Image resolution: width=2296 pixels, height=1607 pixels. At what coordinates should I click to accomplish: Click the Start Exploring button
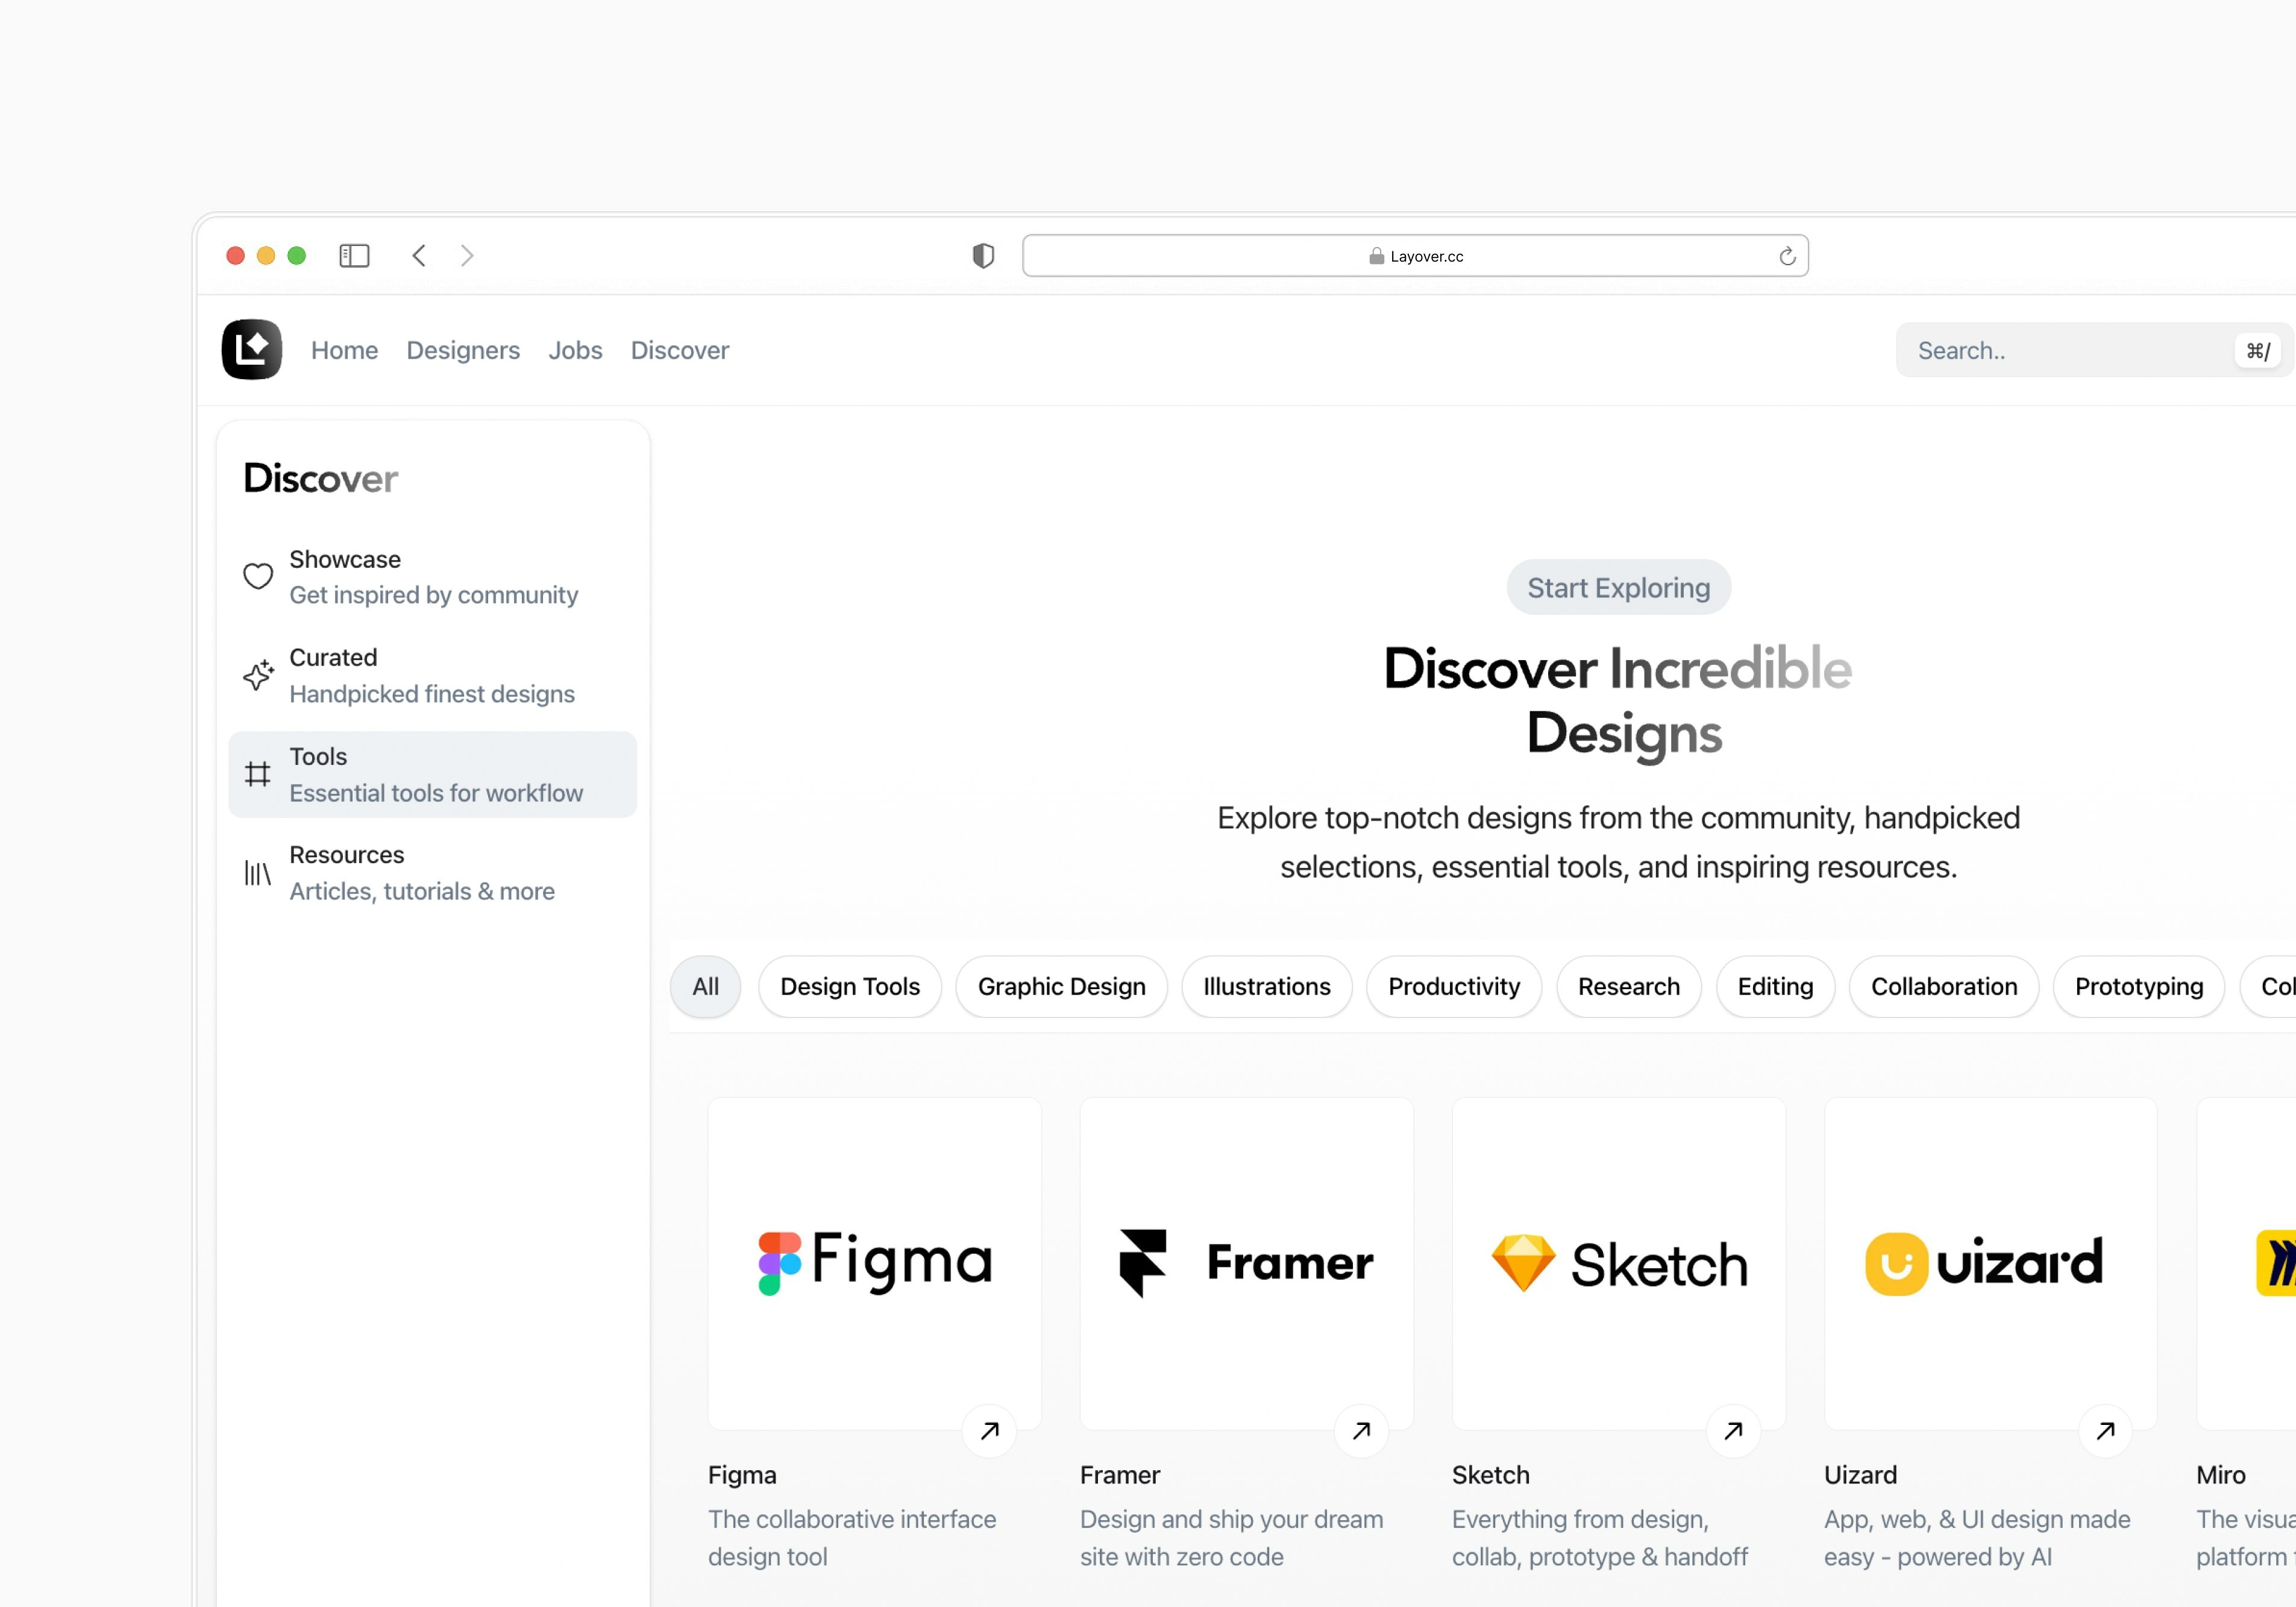(1618, 587)
